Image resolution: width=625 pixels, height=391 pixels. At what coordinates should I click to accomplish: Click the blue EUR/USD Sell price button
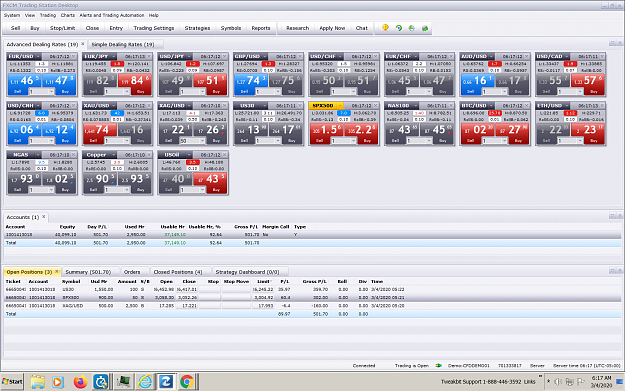(x=25, y=84)
